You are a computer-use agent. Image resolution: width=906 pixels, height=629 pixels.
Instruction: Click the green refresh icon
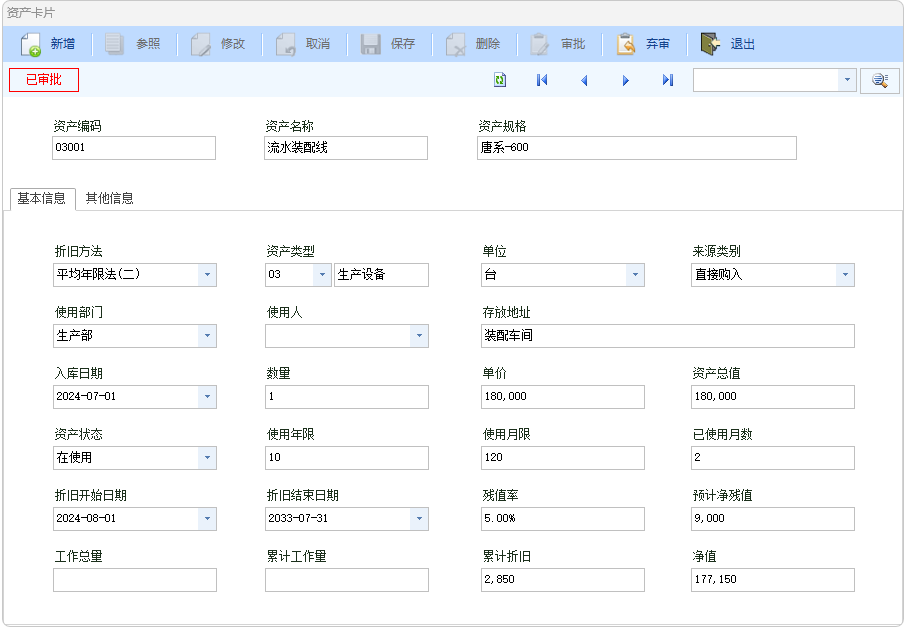(x=500, y=80)
